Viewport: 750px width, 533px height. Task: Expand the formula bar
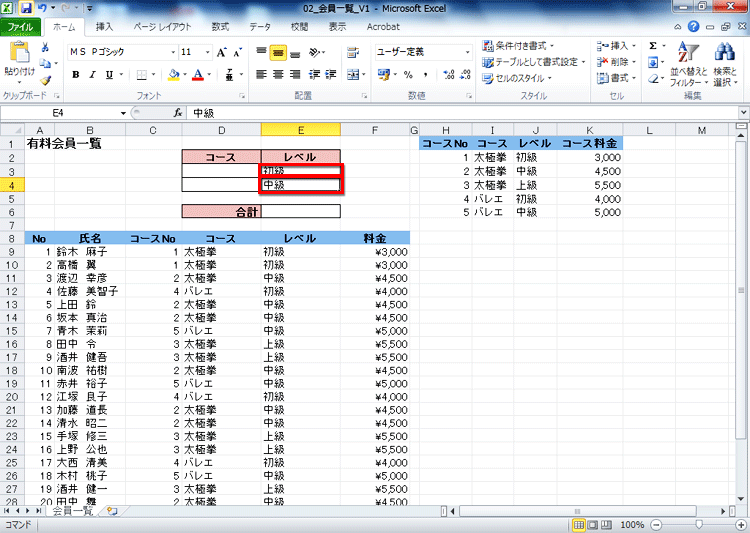coord(743,113)
